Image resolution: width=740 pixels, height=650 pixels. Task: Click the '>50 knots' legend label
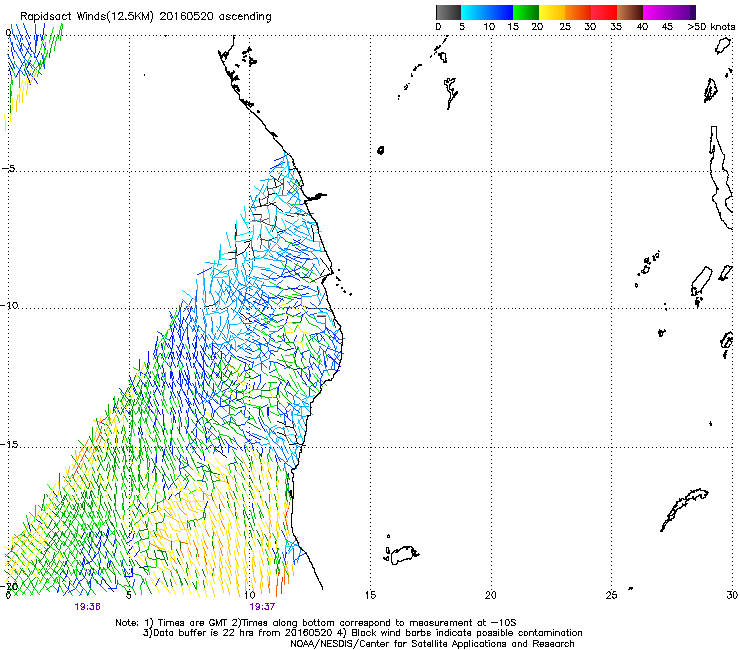(711, 27)
